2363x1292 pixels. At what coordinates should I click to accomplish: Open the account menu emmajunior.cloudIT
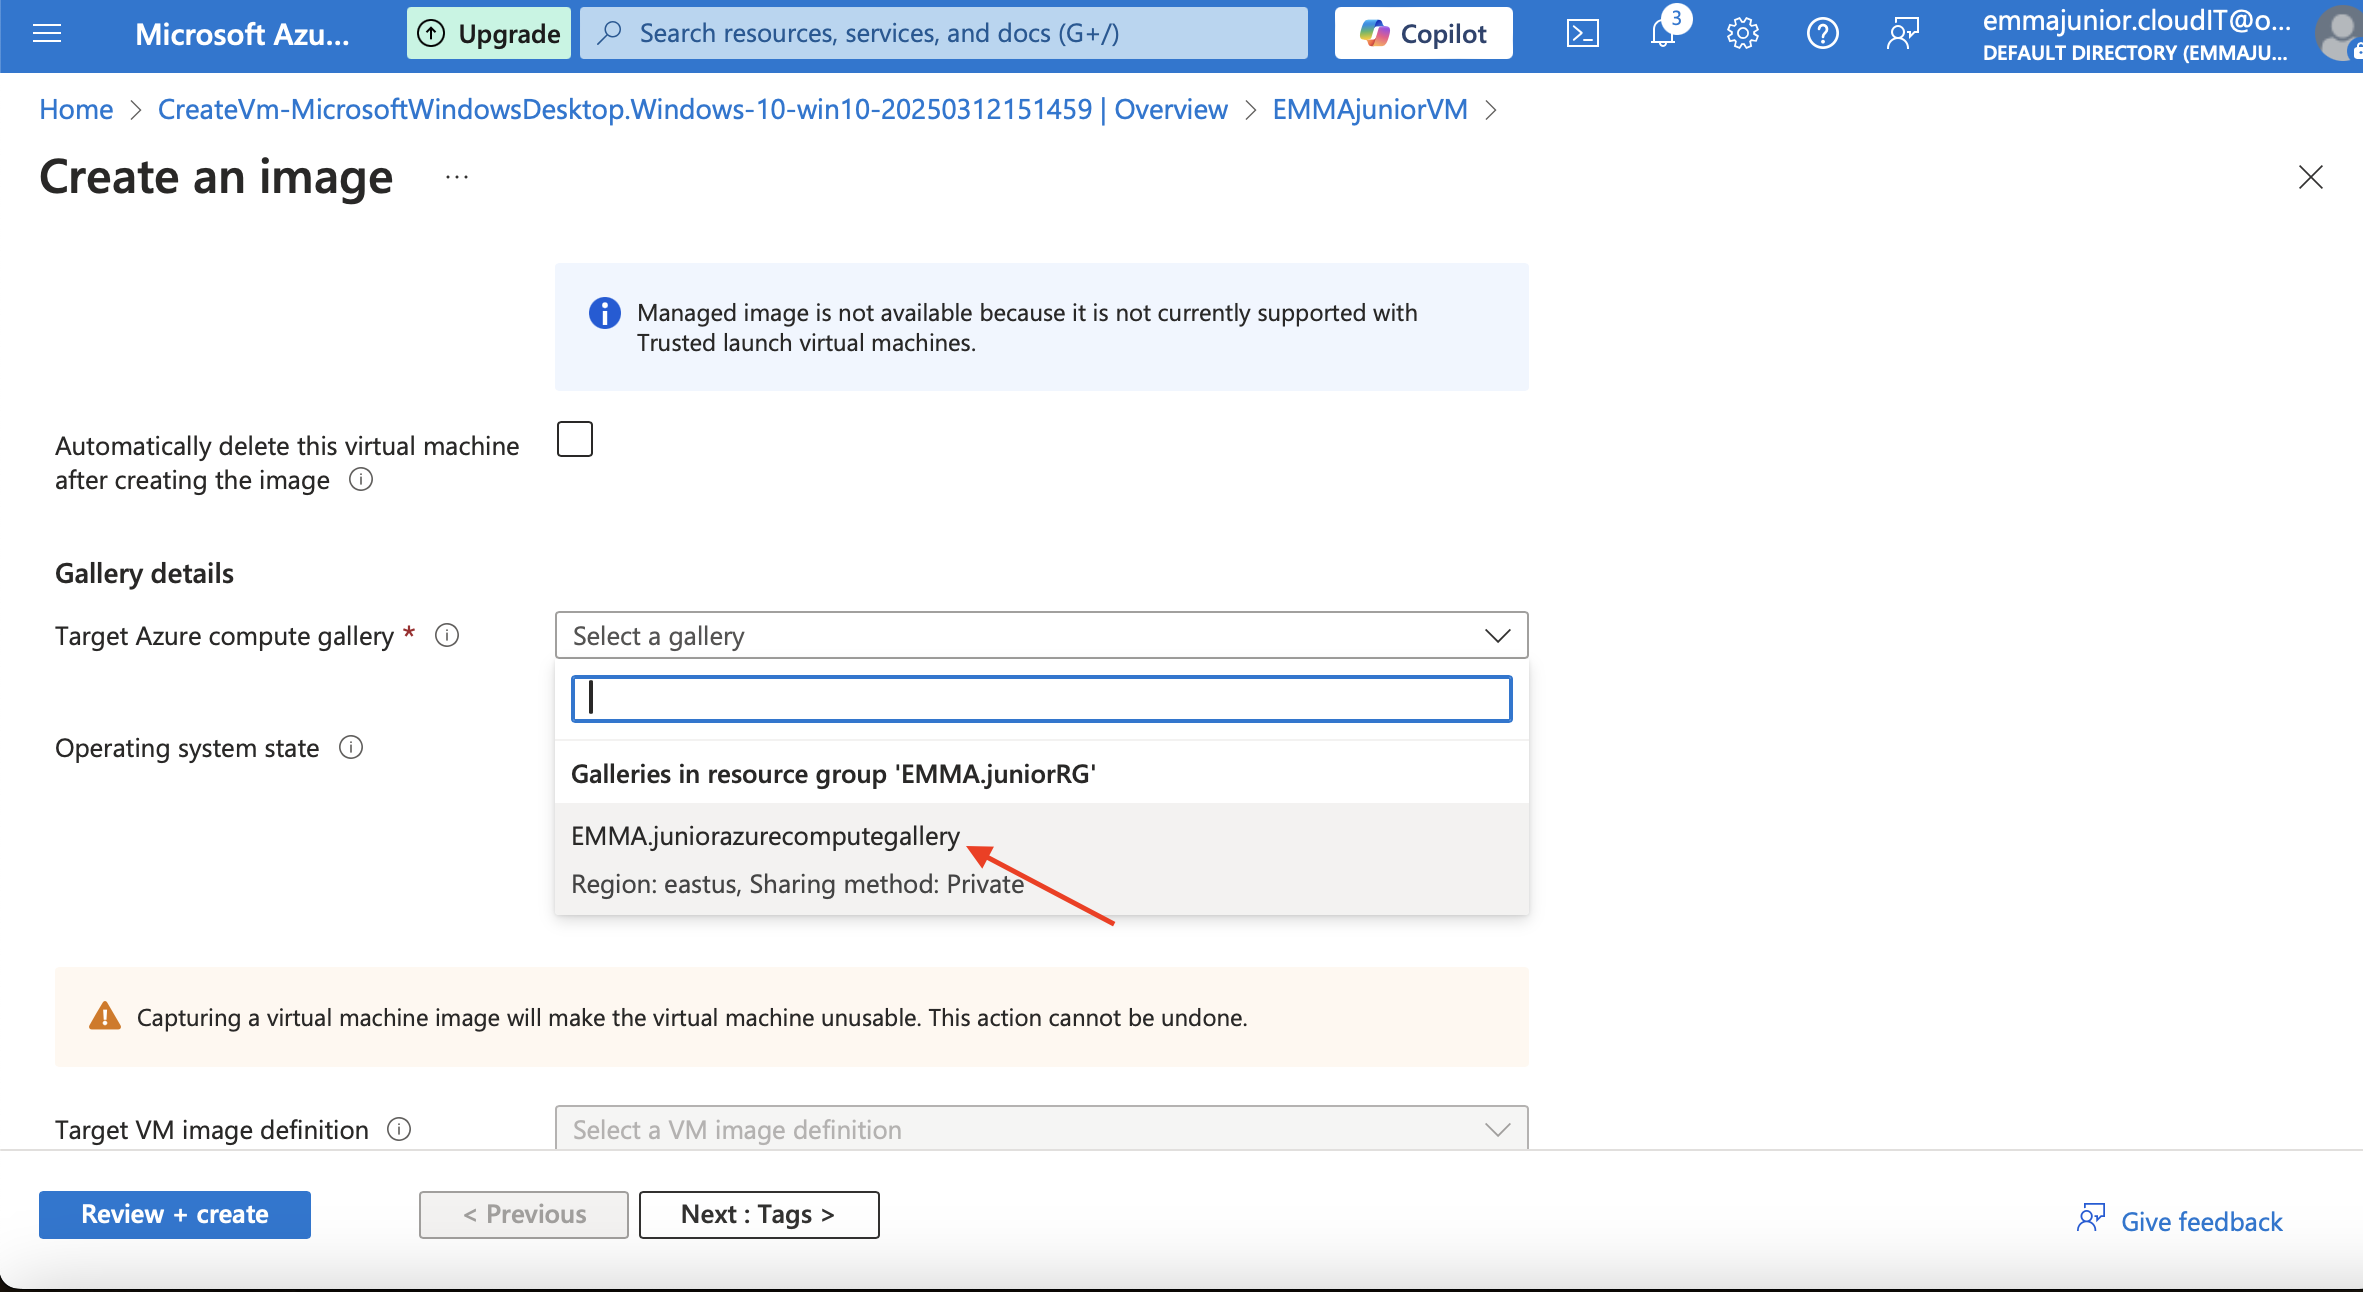(x=2136, y=35)
